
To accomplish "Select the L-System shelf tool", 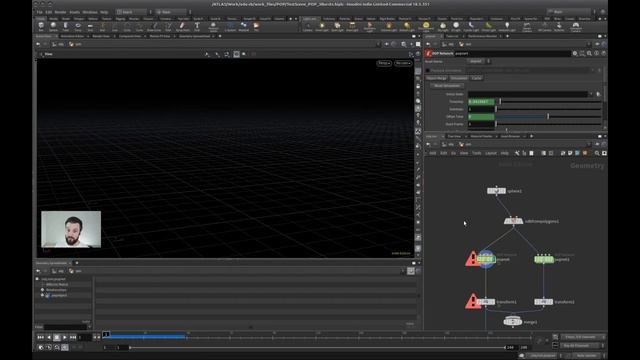I will tap(230, 27).
